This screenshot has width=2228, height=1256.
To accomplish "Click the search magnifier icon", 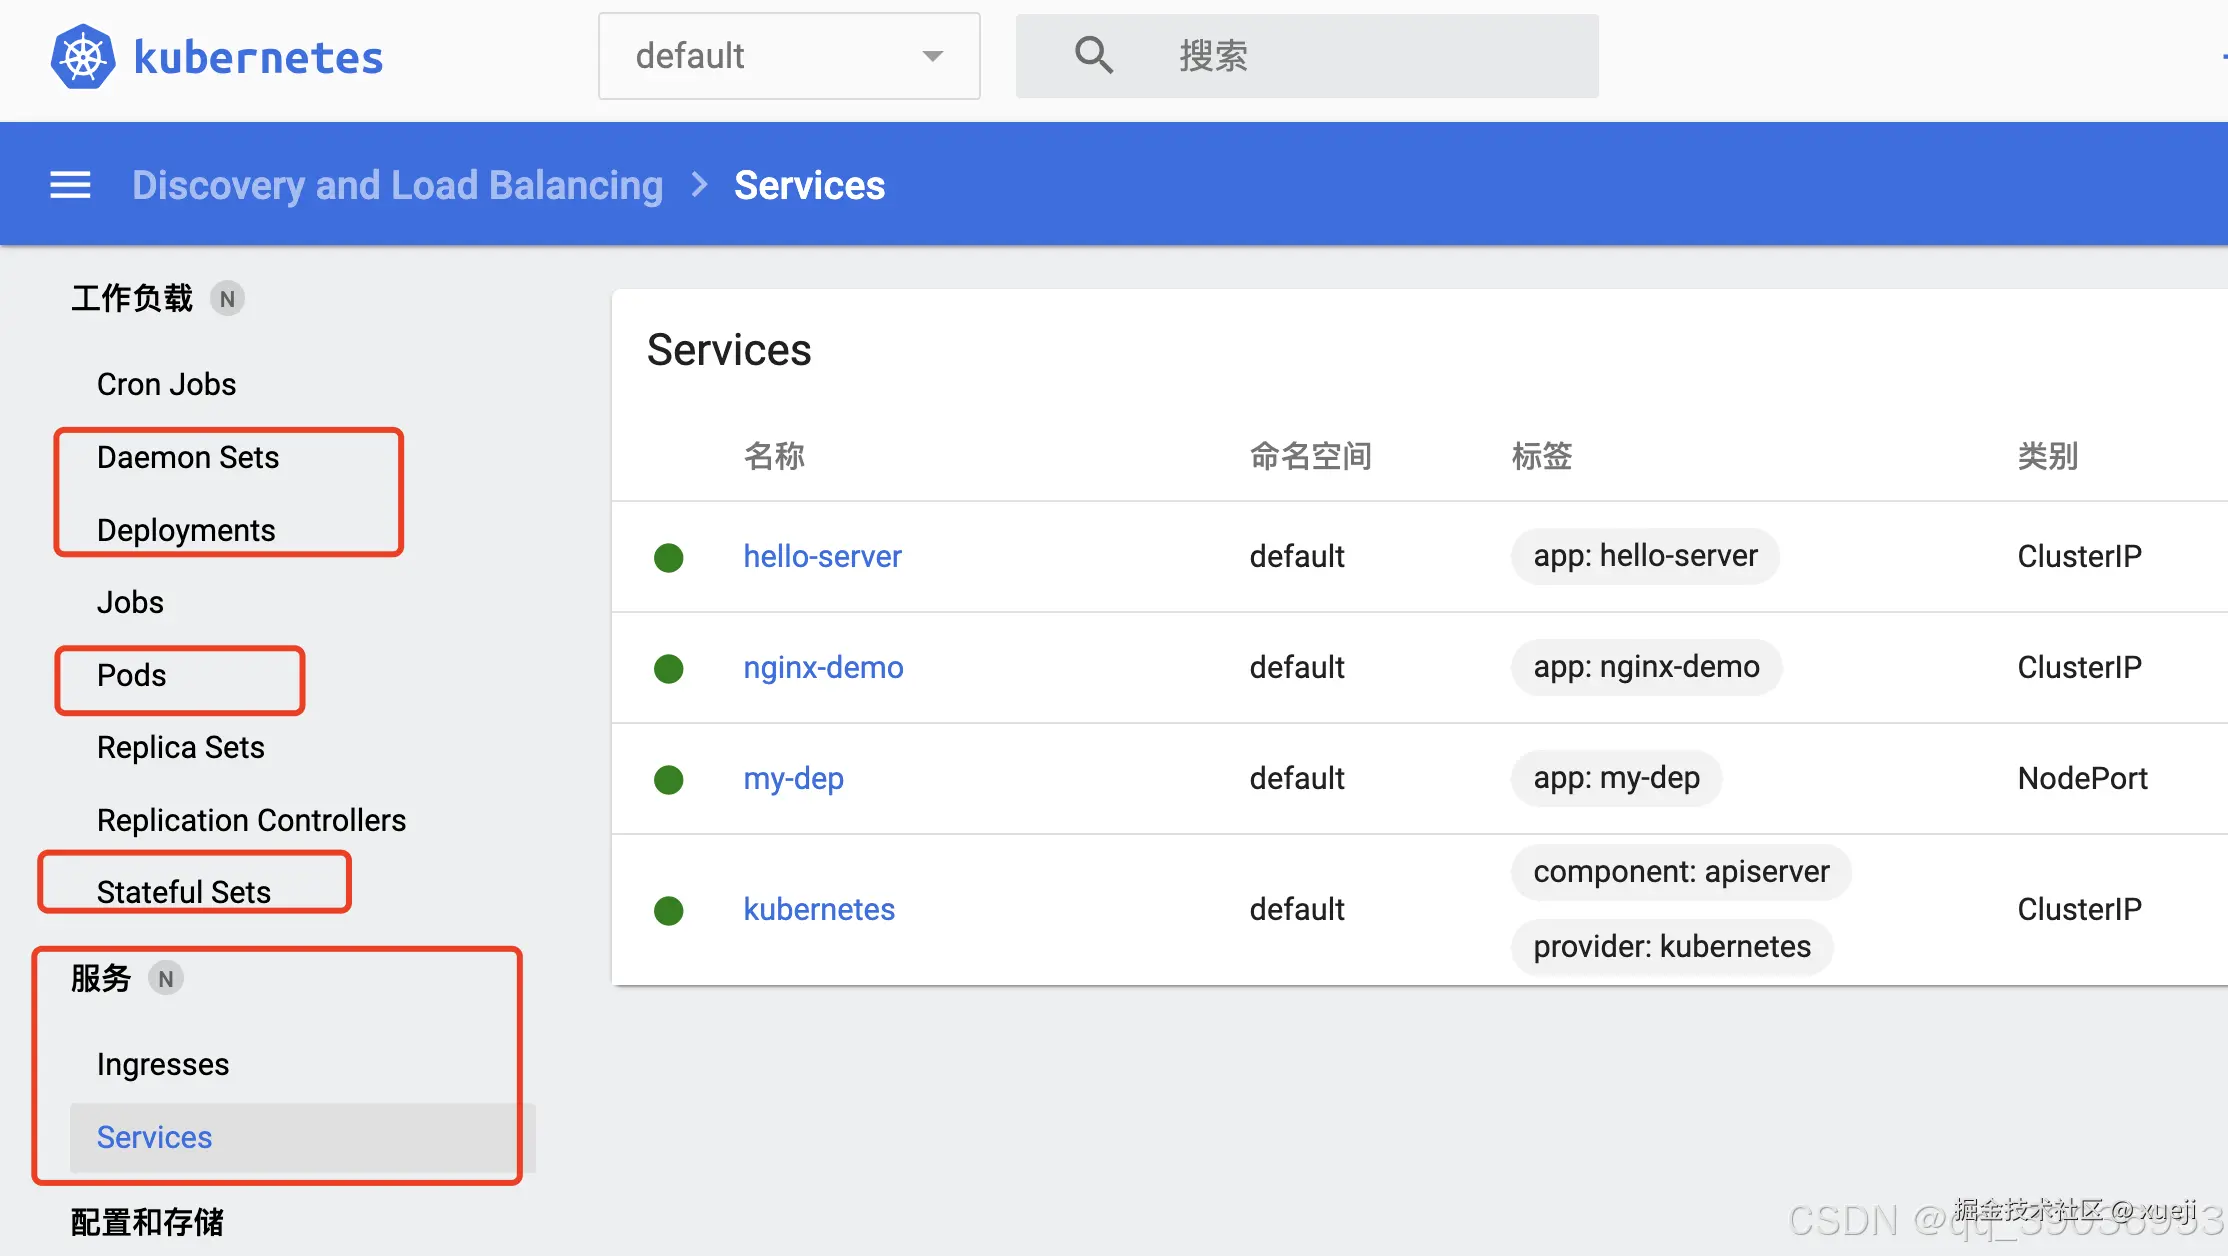I will click(1093, 56).
